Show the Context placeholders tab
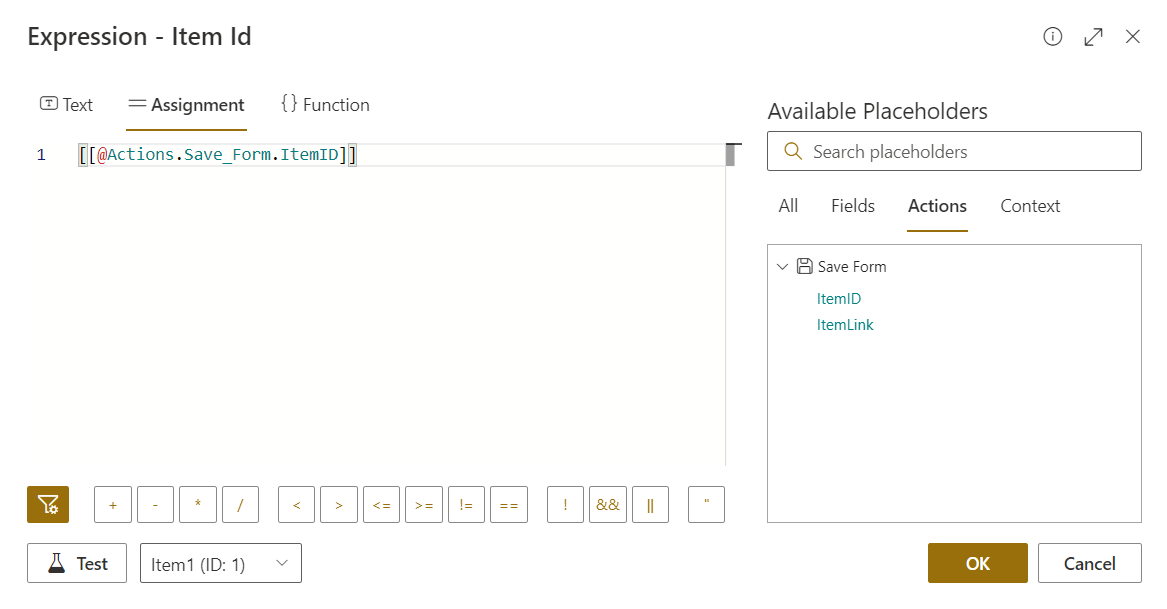1167x609 pixels. coord(1030,206)
